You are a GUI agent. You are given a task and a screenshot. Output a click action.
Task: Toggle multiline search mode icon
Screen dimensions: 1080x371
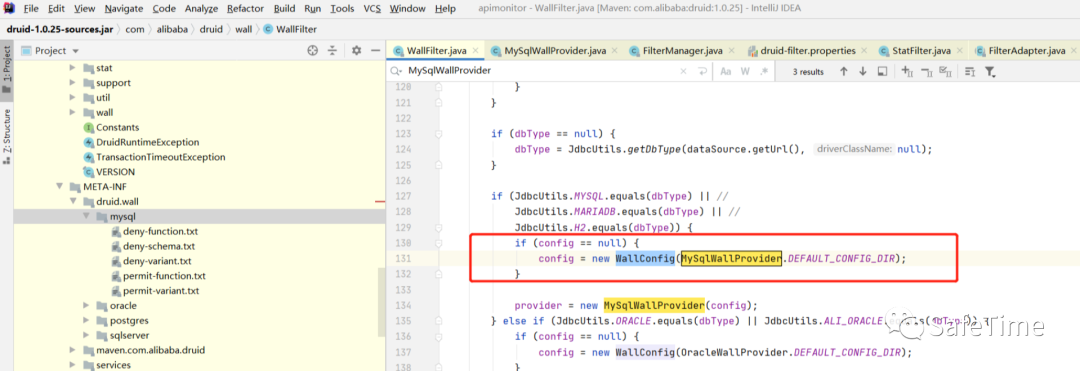[970, 71]
